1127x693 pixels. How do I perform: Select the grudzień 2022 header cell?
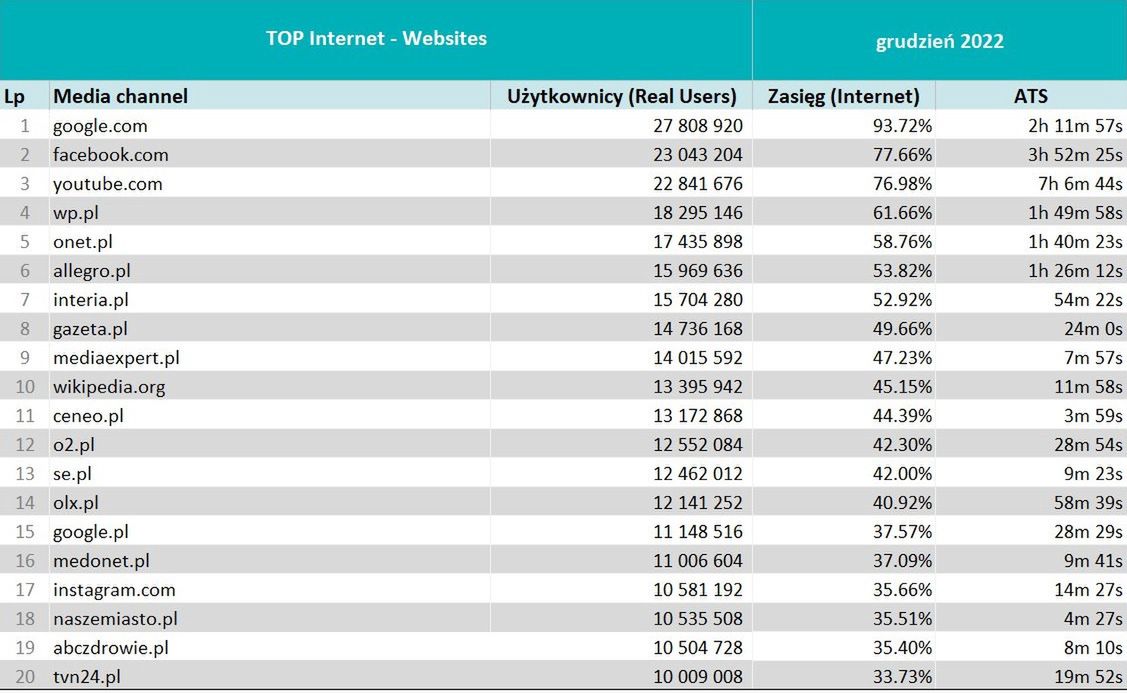coord(939,41)
